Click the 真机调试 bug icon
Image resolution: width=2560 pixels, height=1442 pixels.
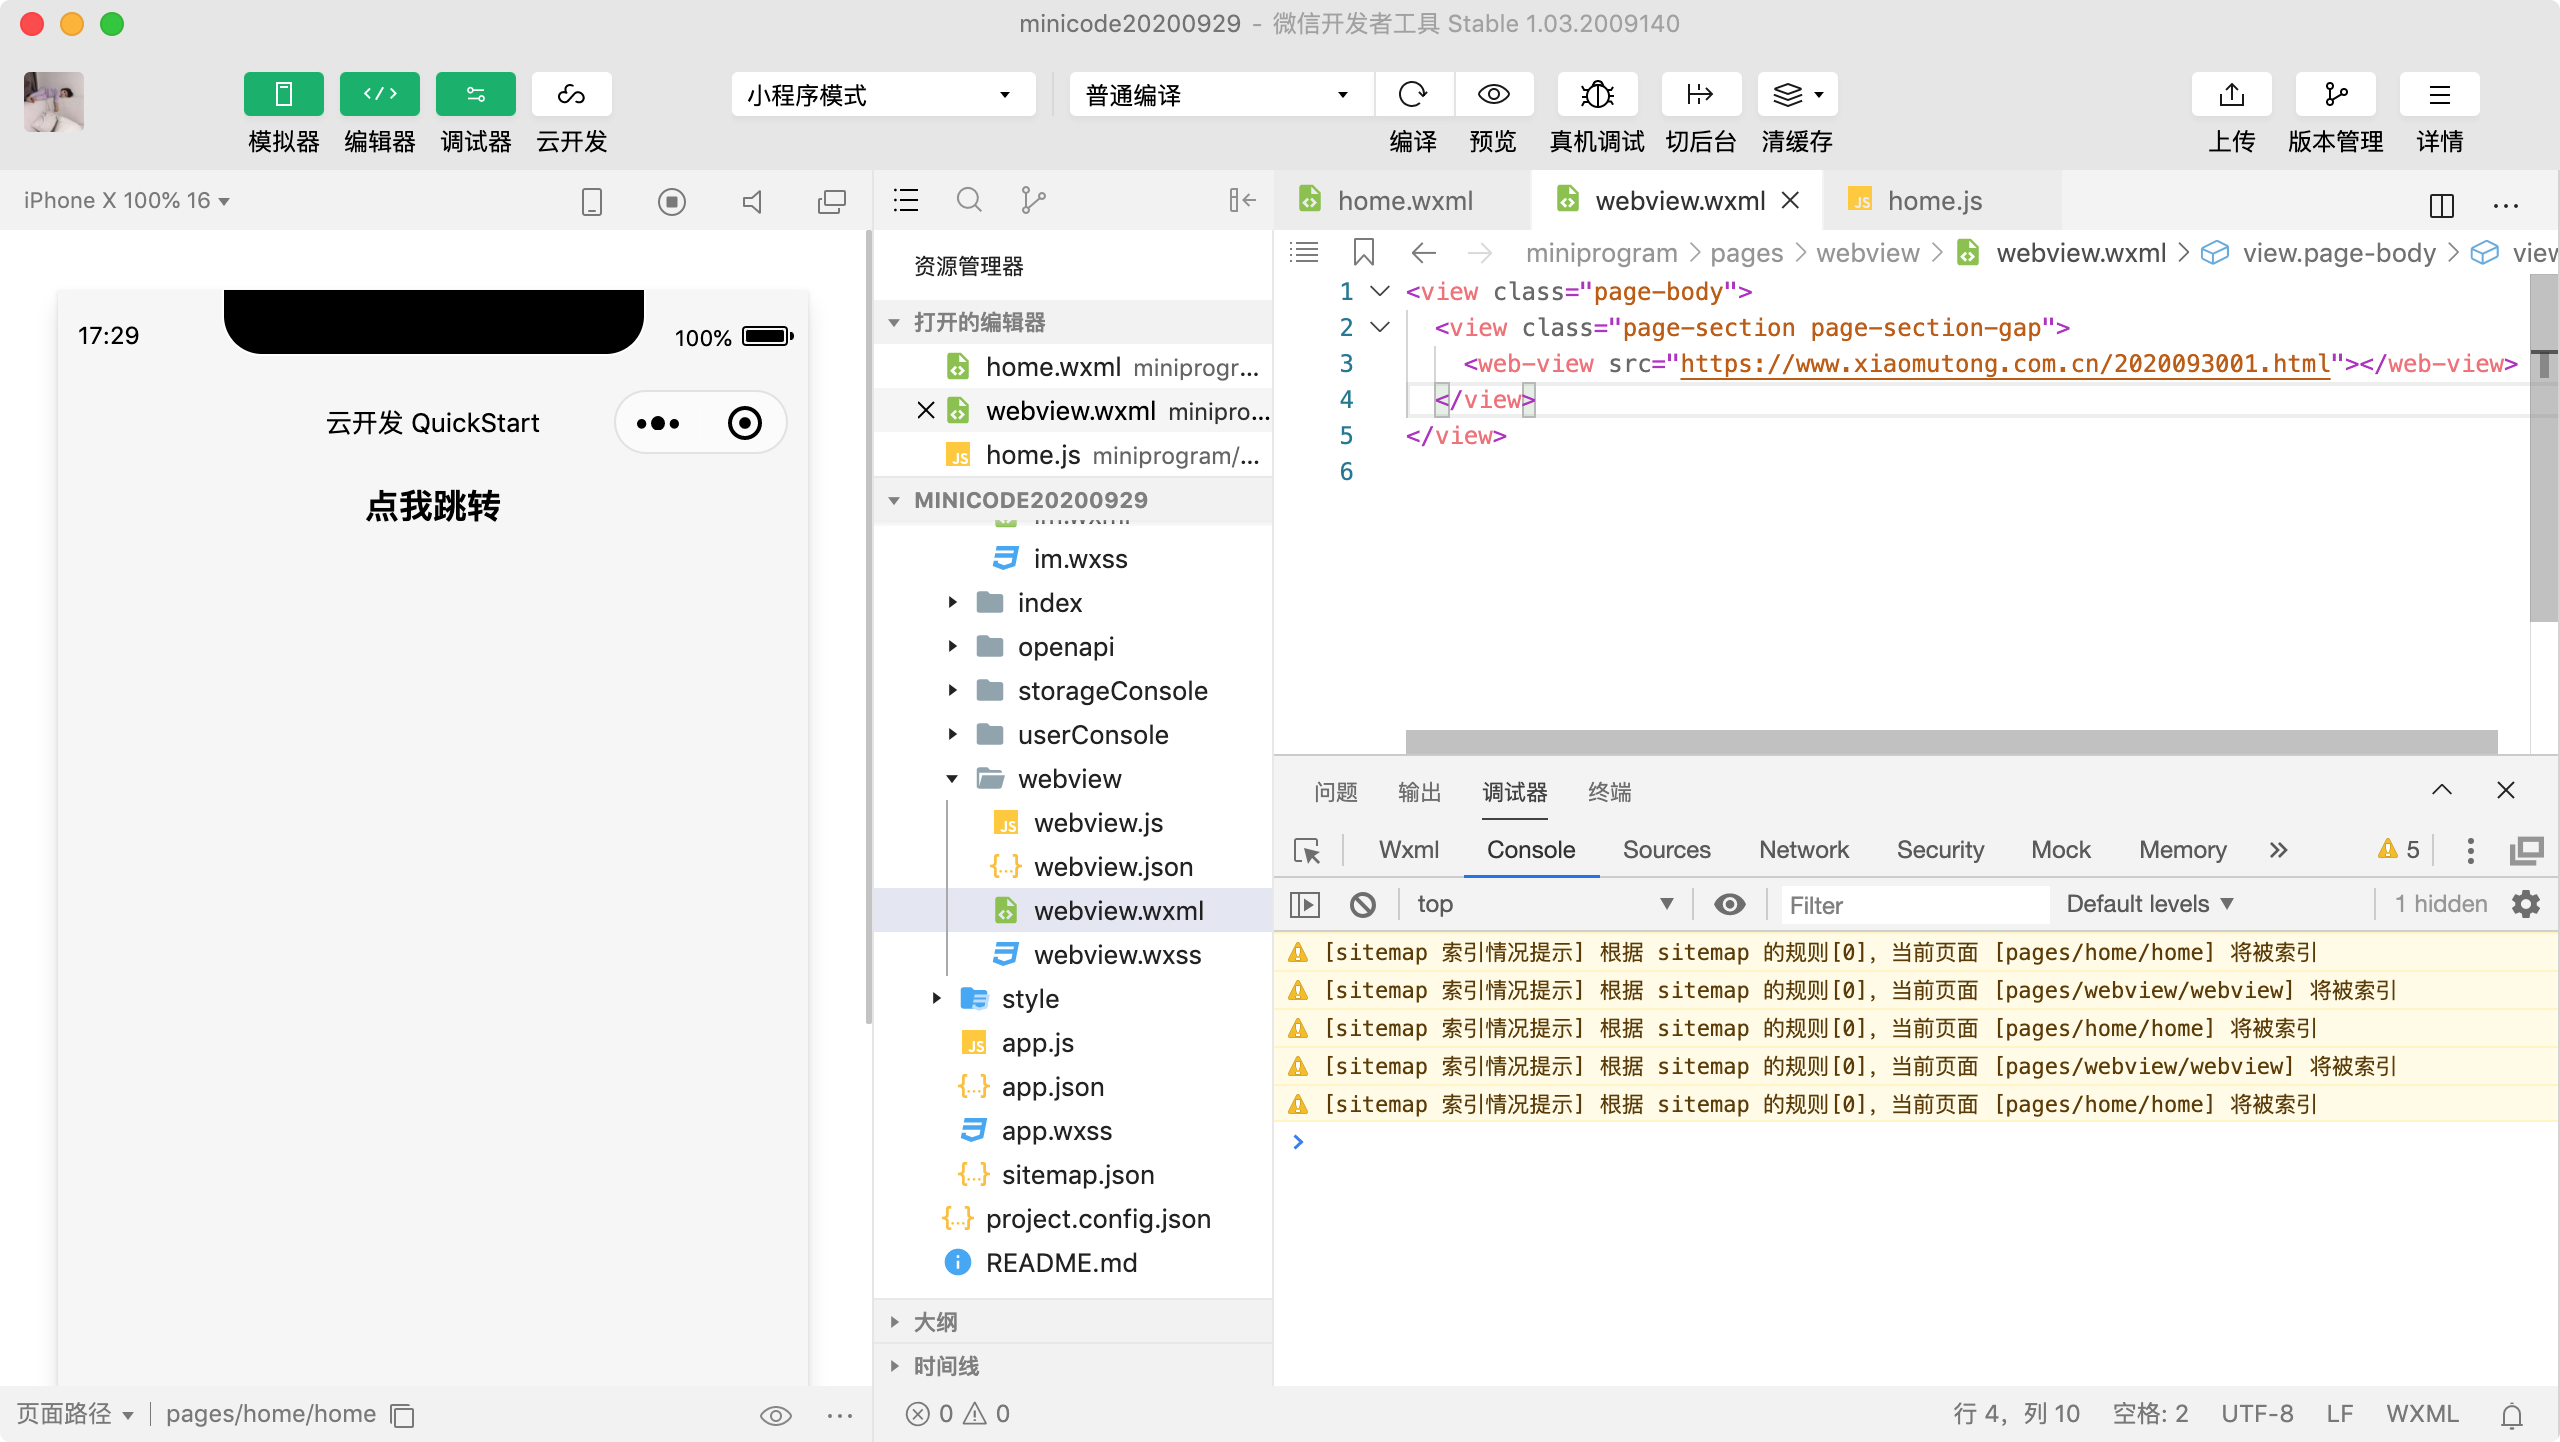pyautogui.click(x=1597, y=95)
